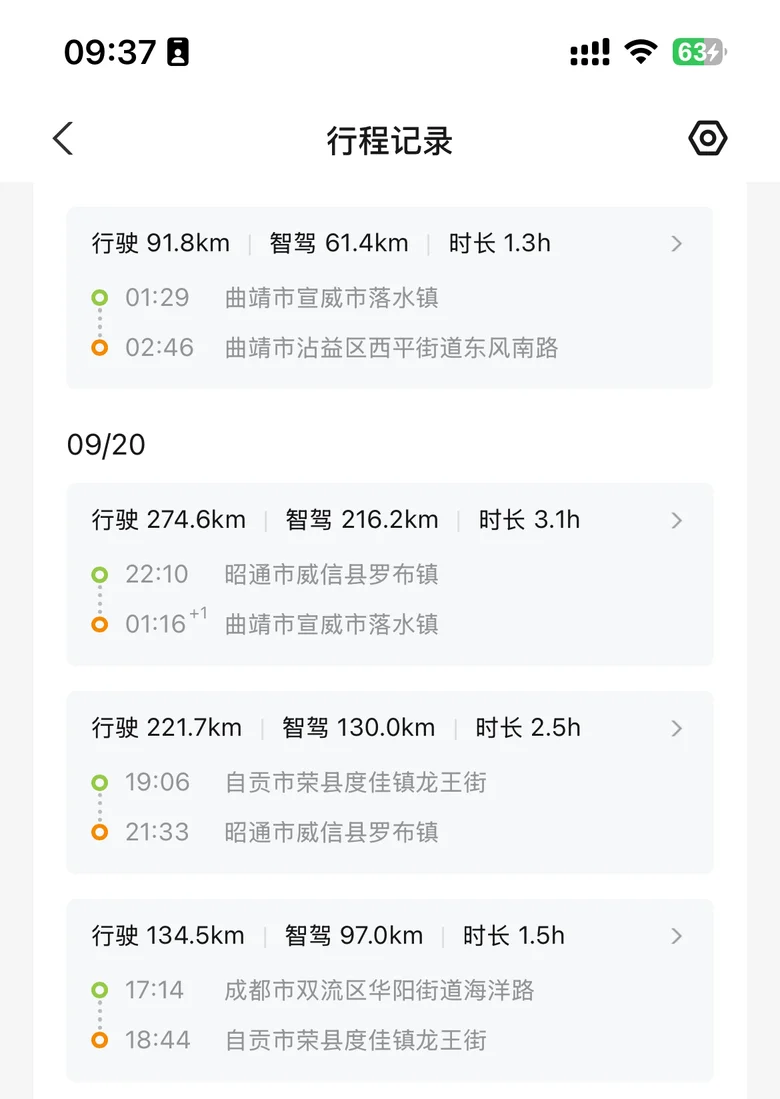Tap the Wi-Fi status icon

click(x=641, y=52)
